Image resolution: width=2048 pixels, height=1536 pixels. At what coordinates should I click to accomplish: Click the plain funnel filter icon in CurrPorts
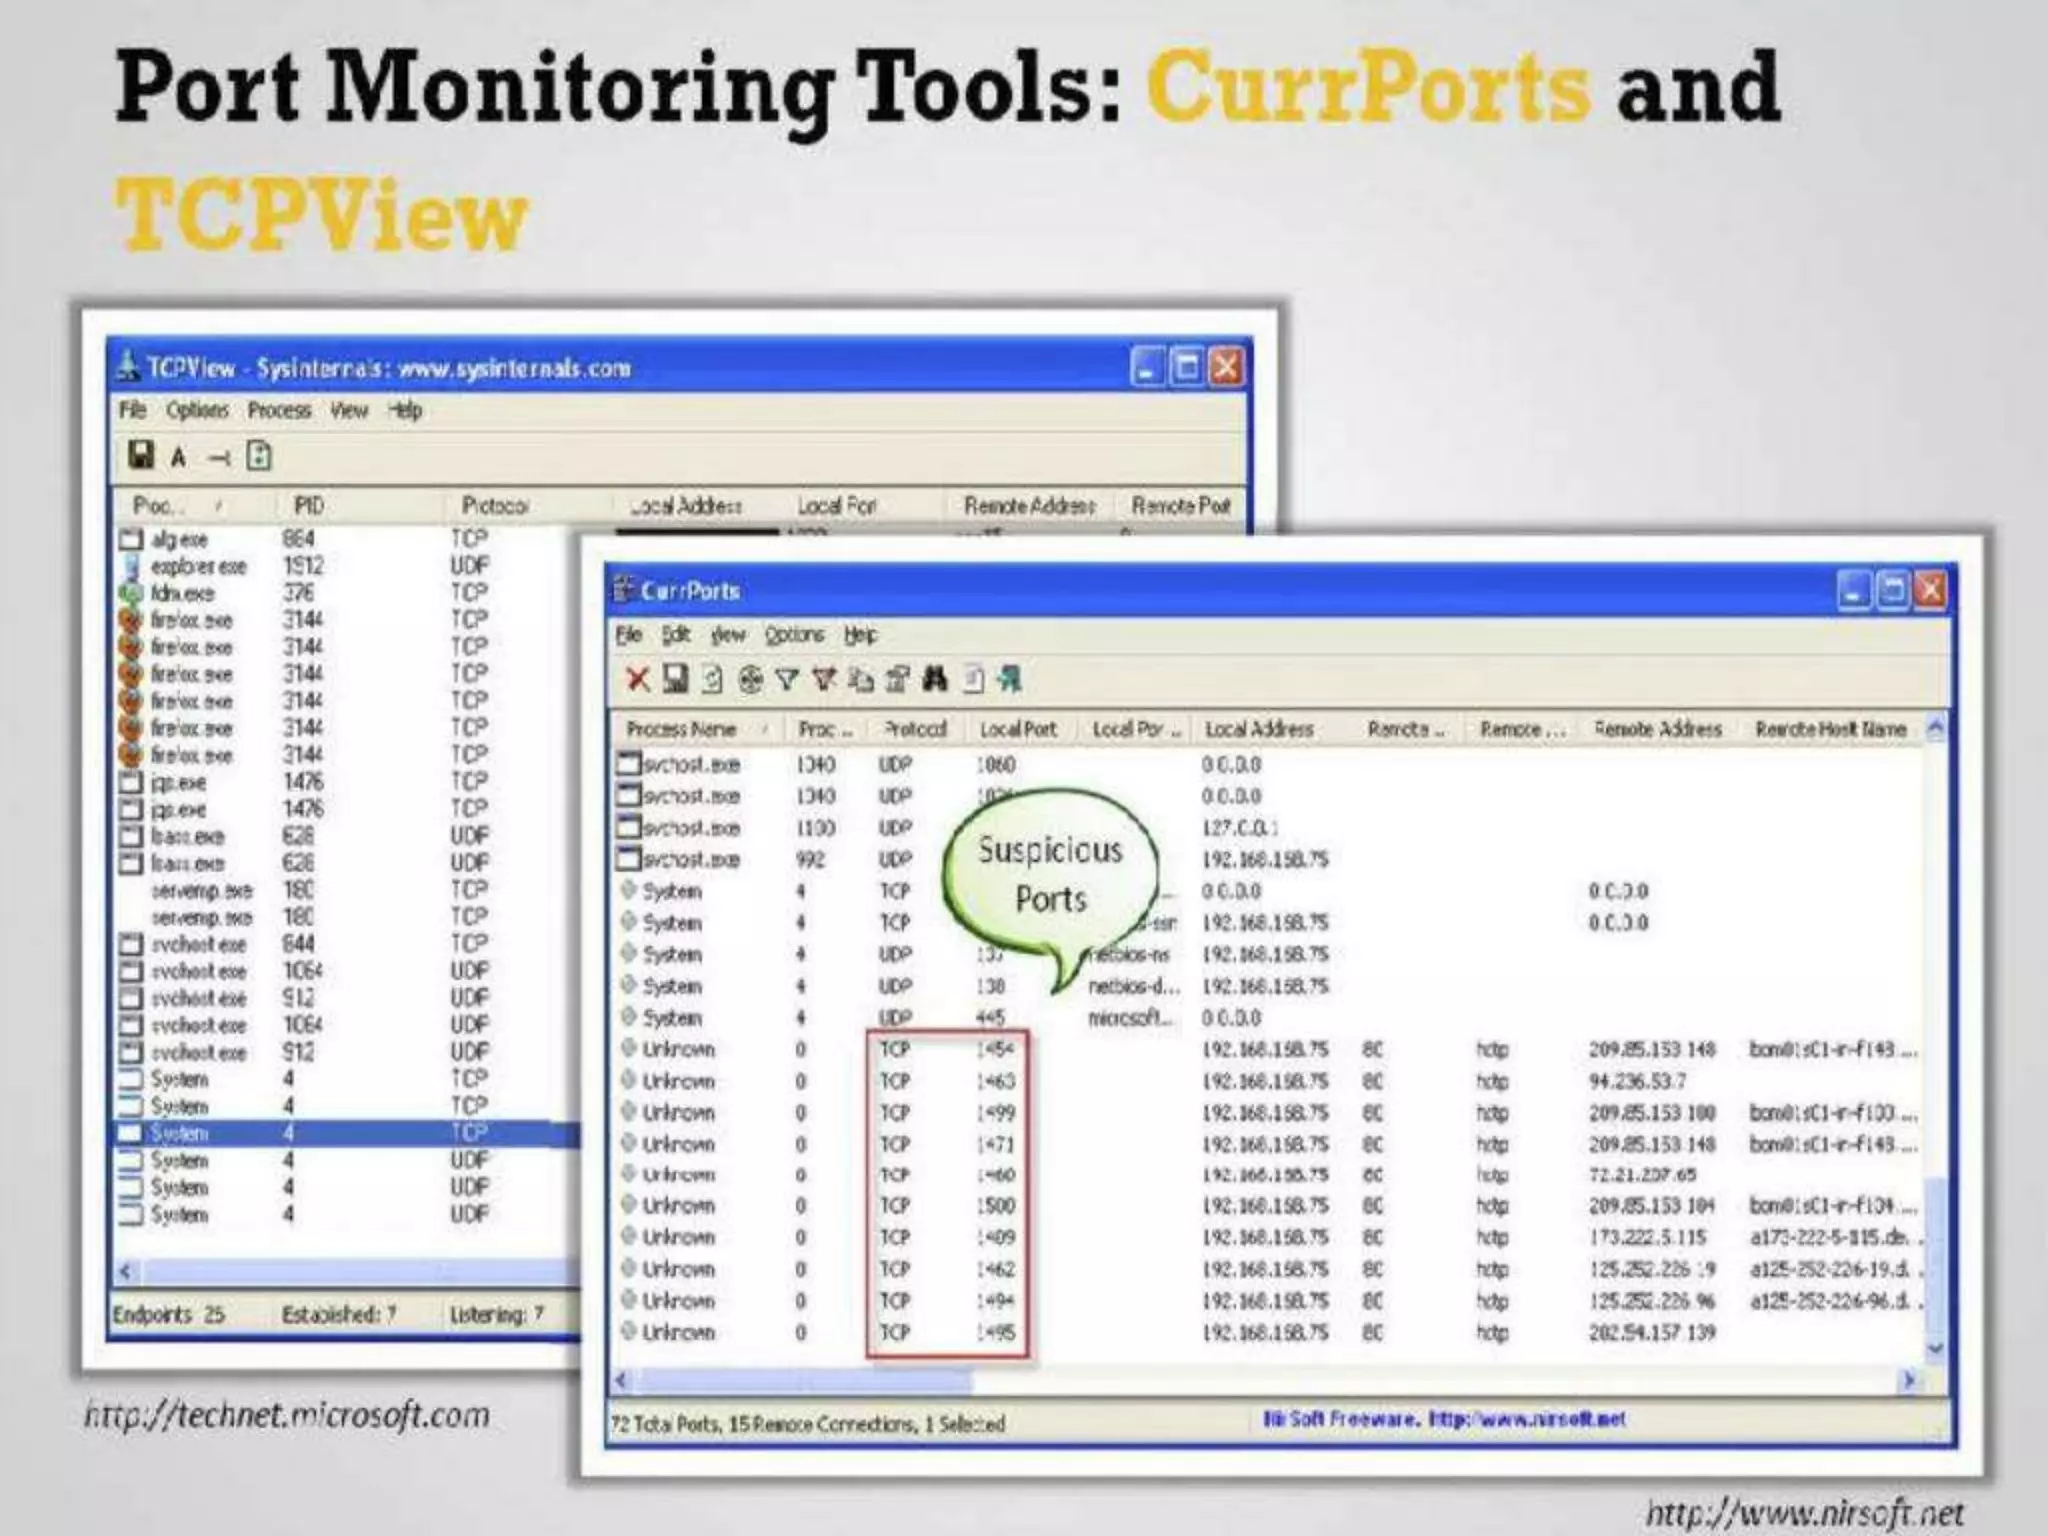tap(787, 680)
